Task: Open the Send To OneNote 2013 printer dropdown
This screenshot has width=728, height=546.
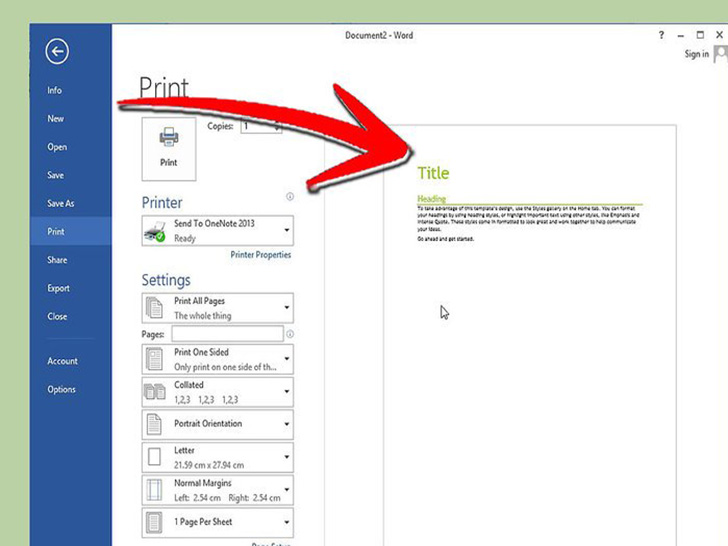Action: point(218,231)
